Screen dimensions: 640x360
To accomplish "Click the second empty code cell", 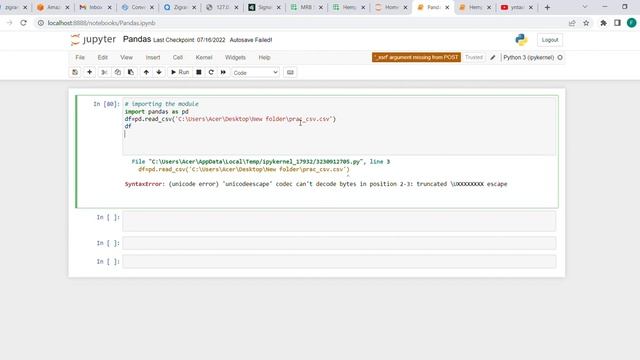I will coord(339,221).
